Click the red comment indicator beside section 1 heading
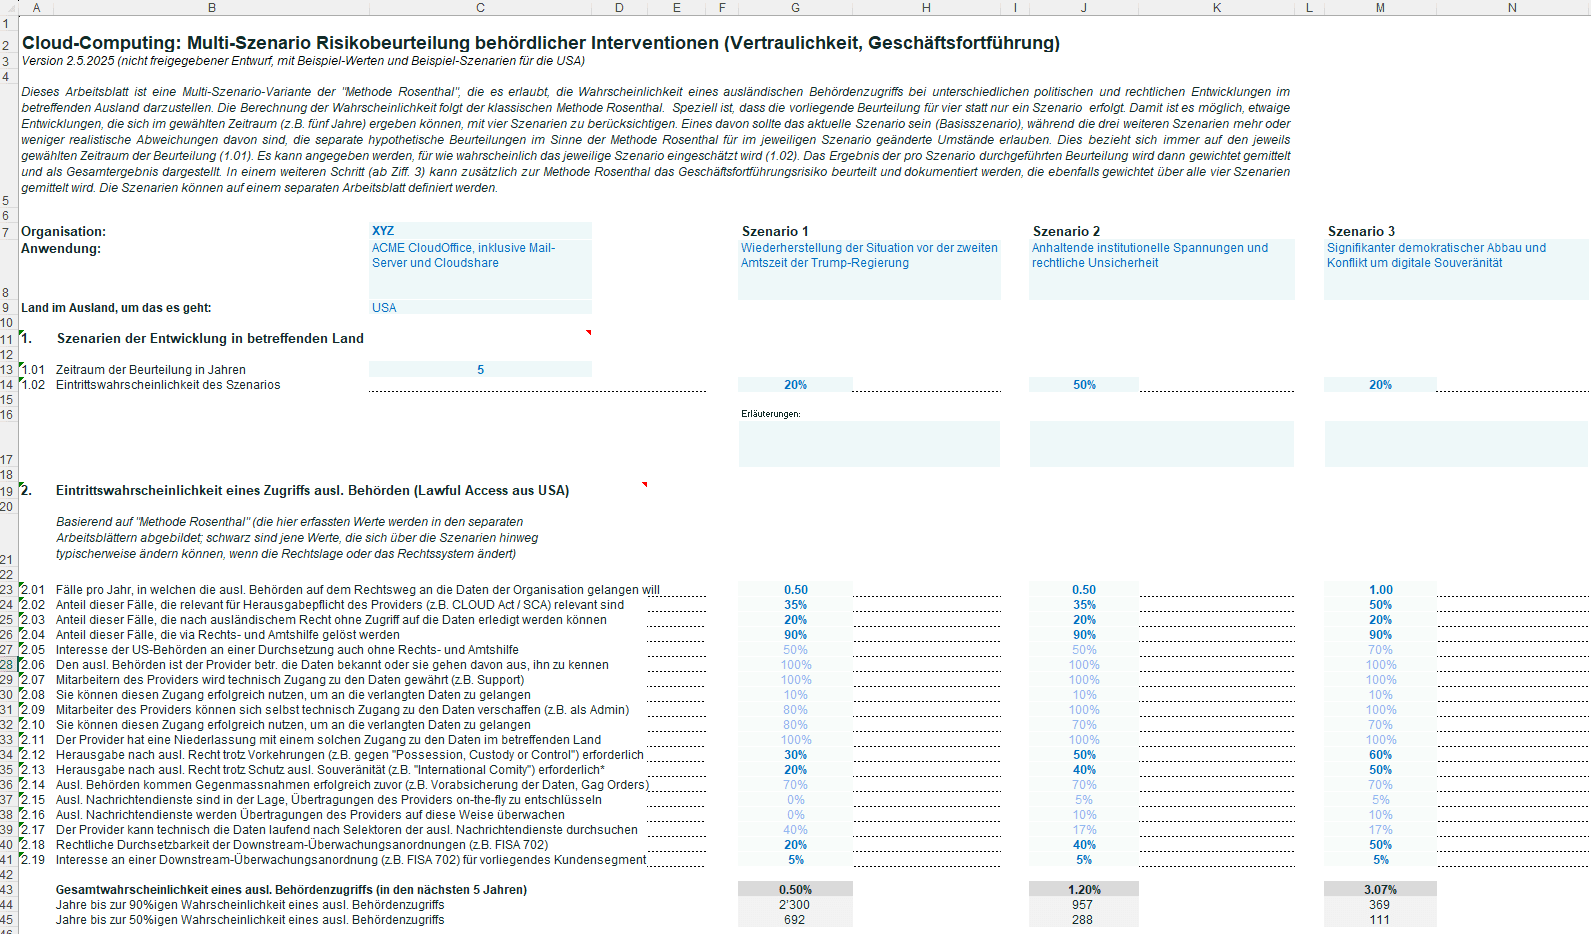 (588, 332)
